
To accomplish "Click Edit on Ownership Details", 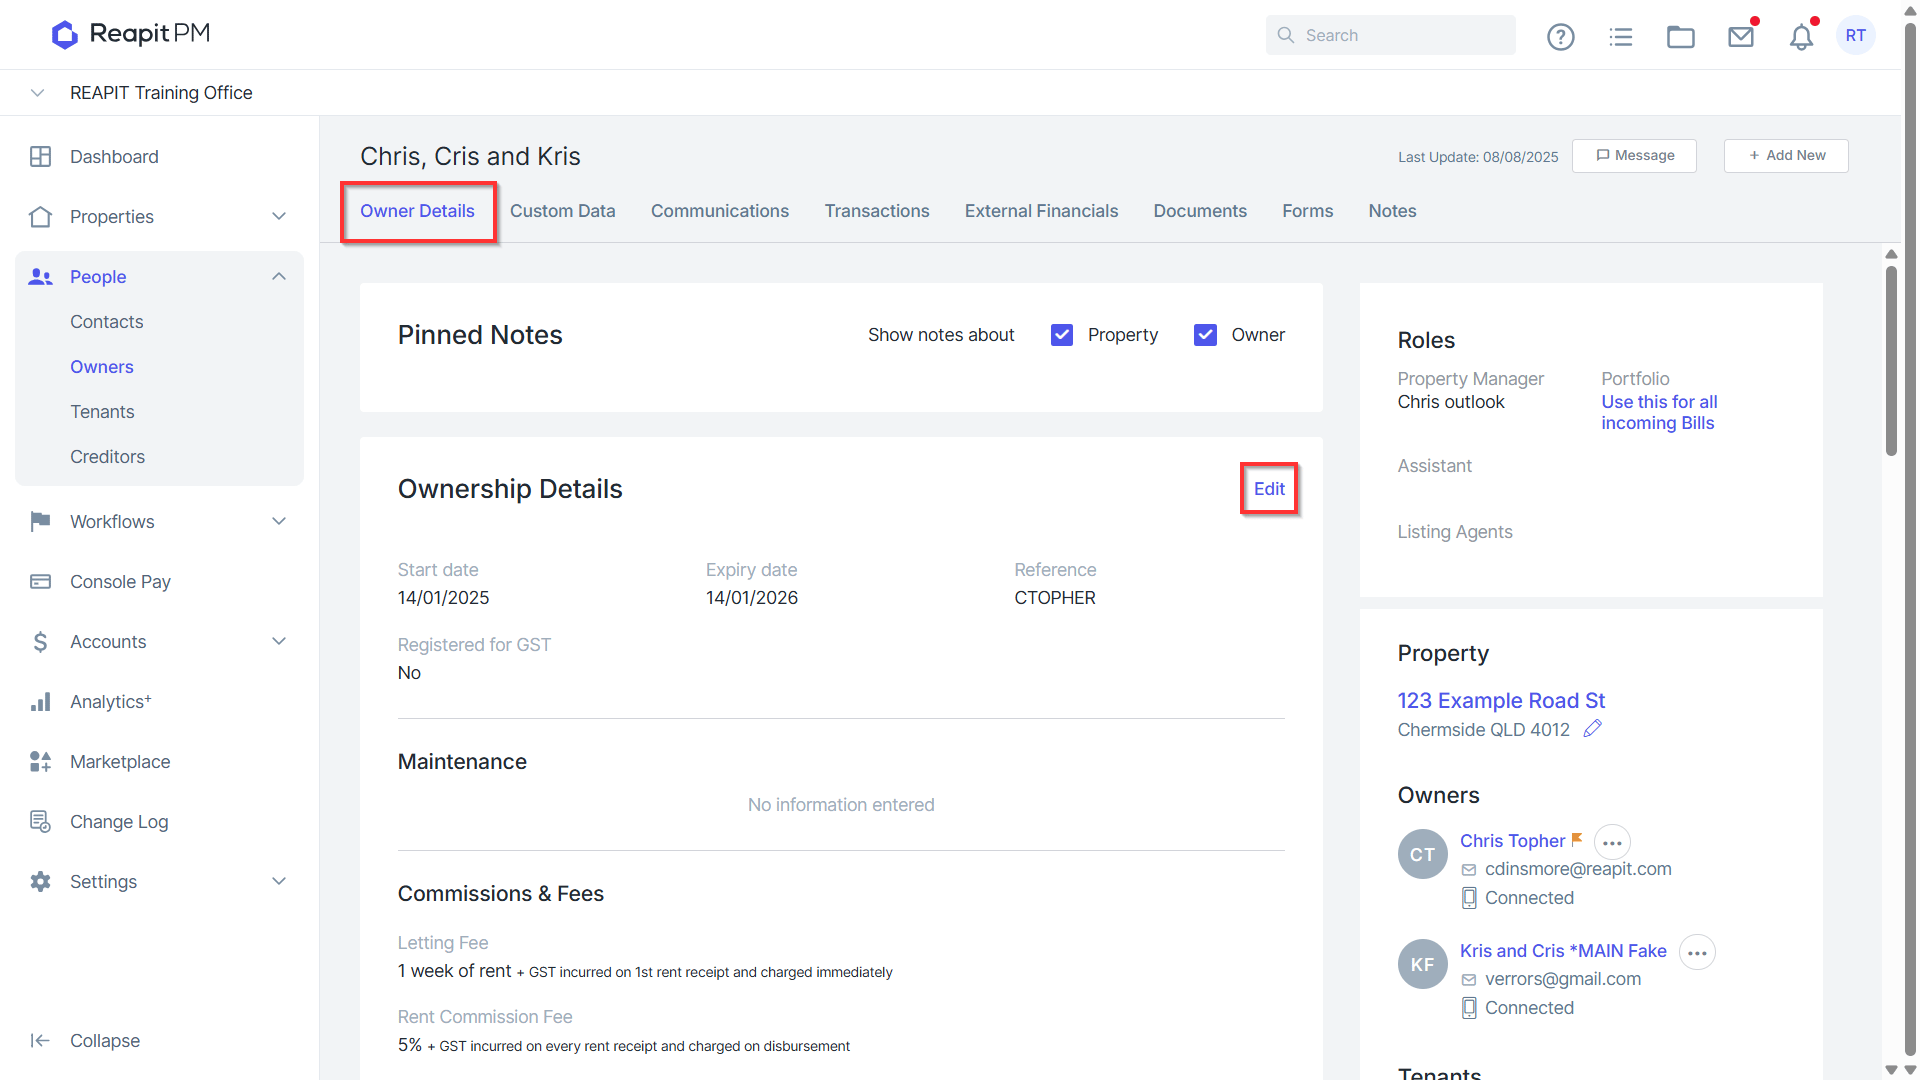I will coord(1269,489).
